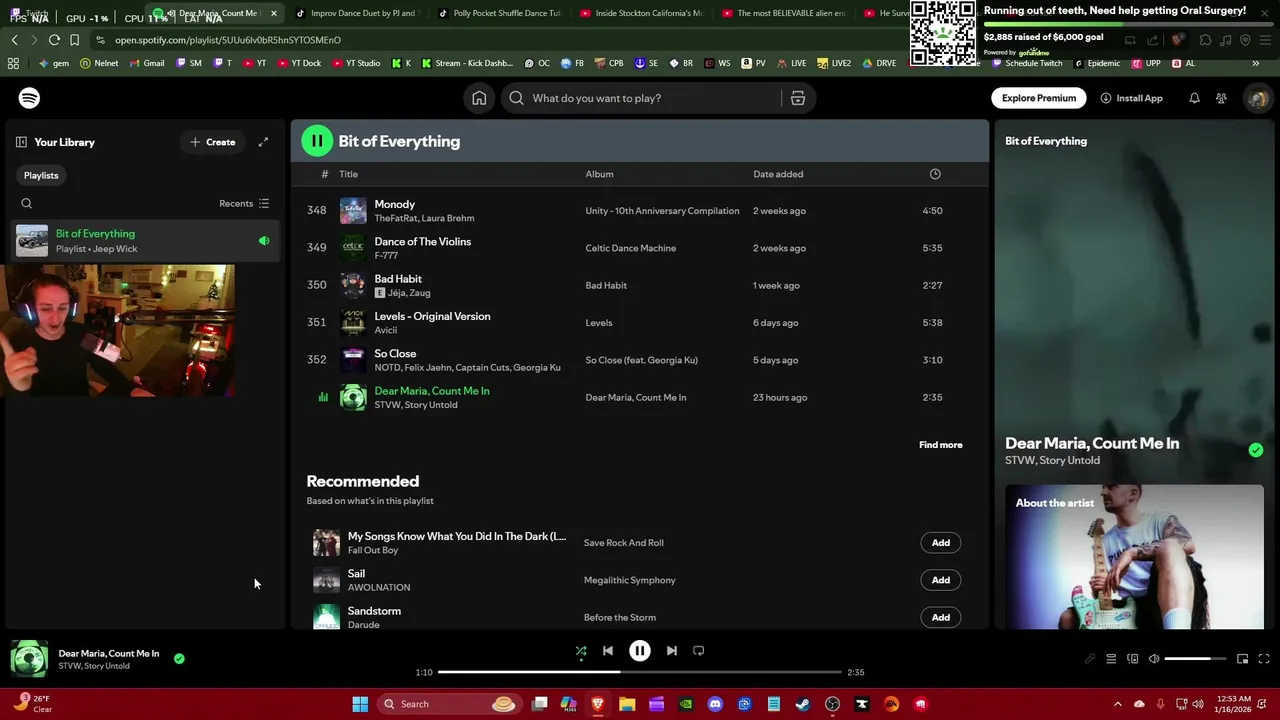Click the browser address bar URL
This screenshot has height=720, width=1280.
click(228, 40)
